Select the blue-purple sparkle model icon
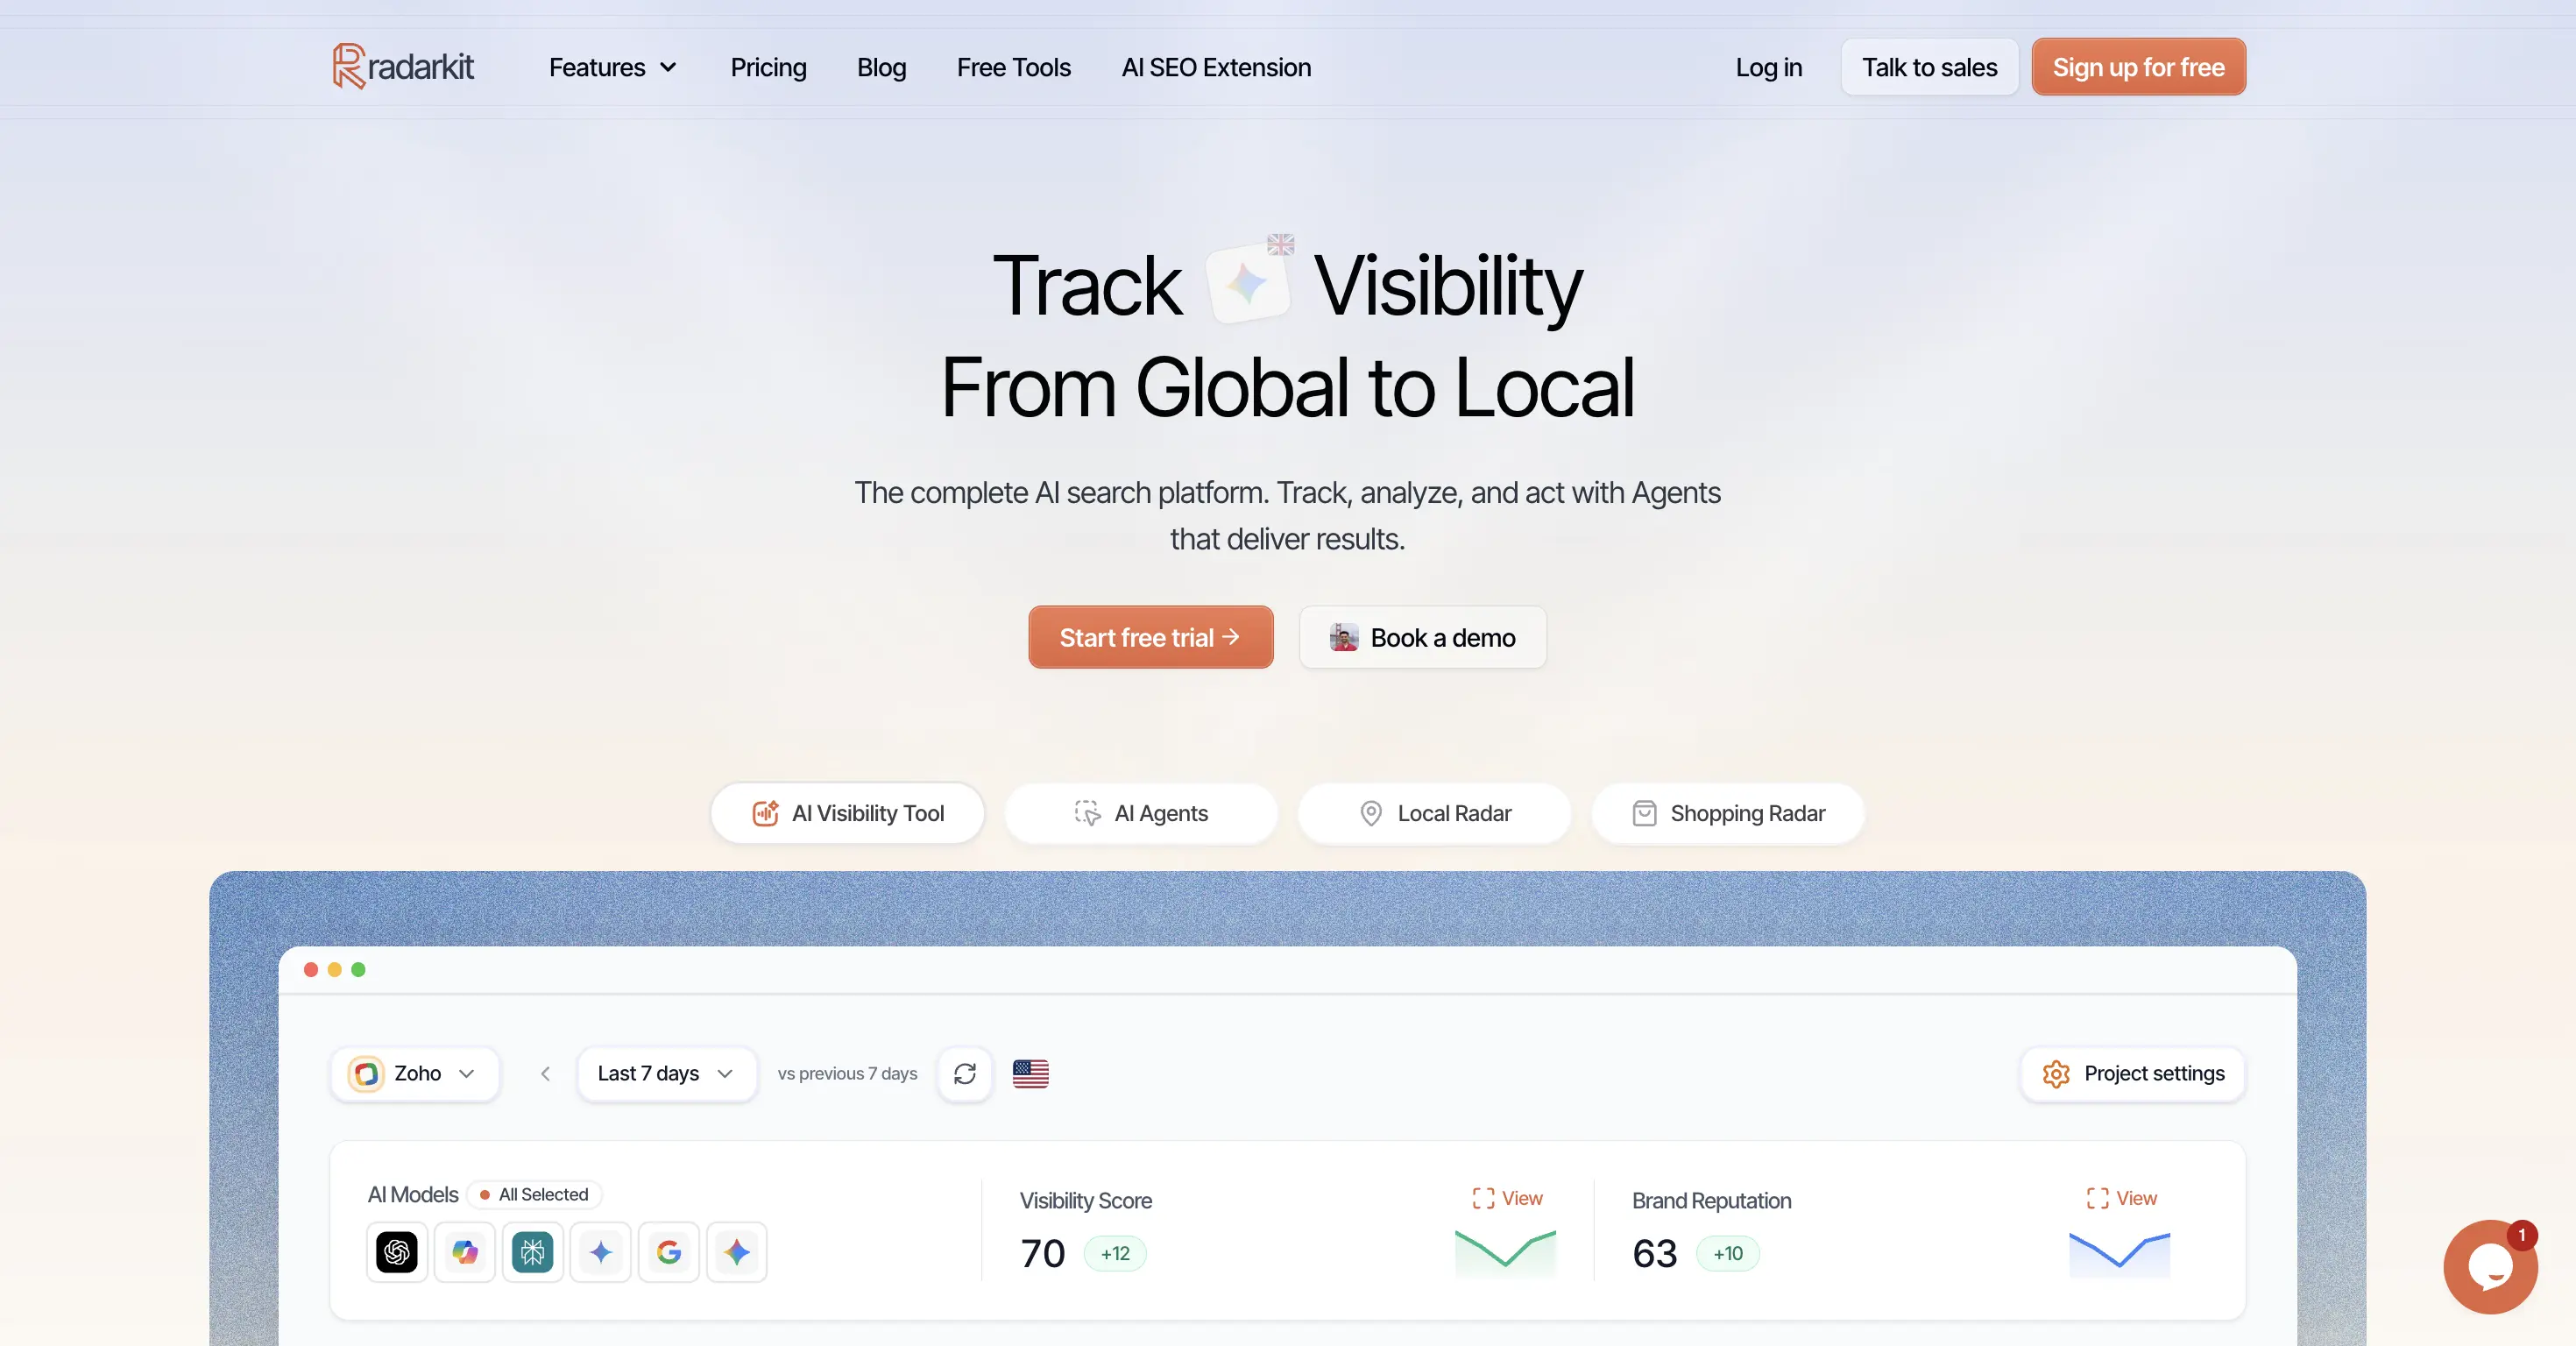The height and width of the screenshot is (1346, 2576). click(601, 1252)
